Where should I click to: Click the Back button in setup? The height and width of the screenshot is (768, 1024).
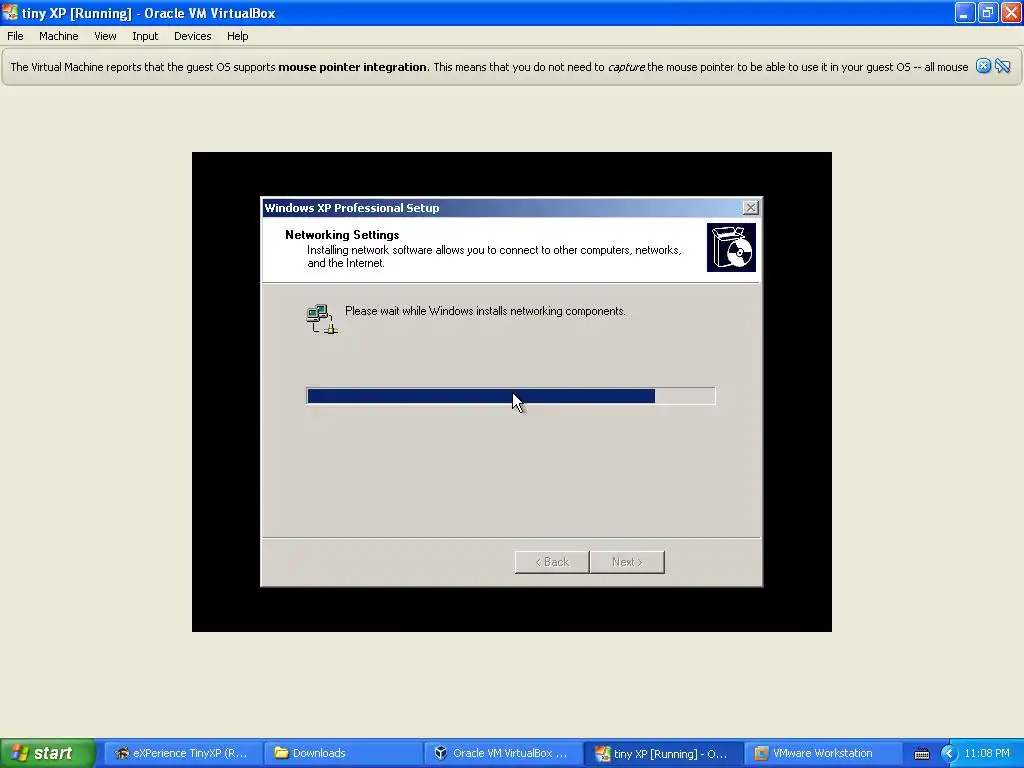pos(552,562)
